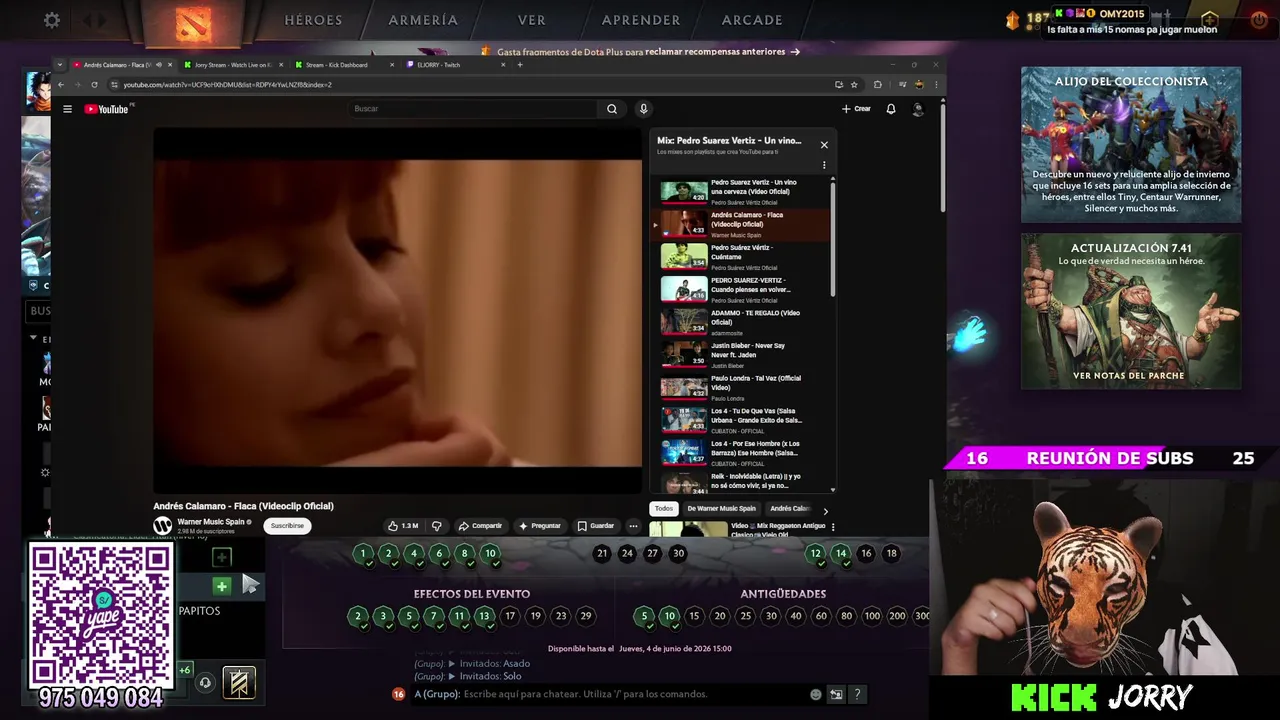Image resolution: width=1280 pixels, height=720 pixels.
Task: Open Dota 2 settings gear
Action: [x=52, y=20]
